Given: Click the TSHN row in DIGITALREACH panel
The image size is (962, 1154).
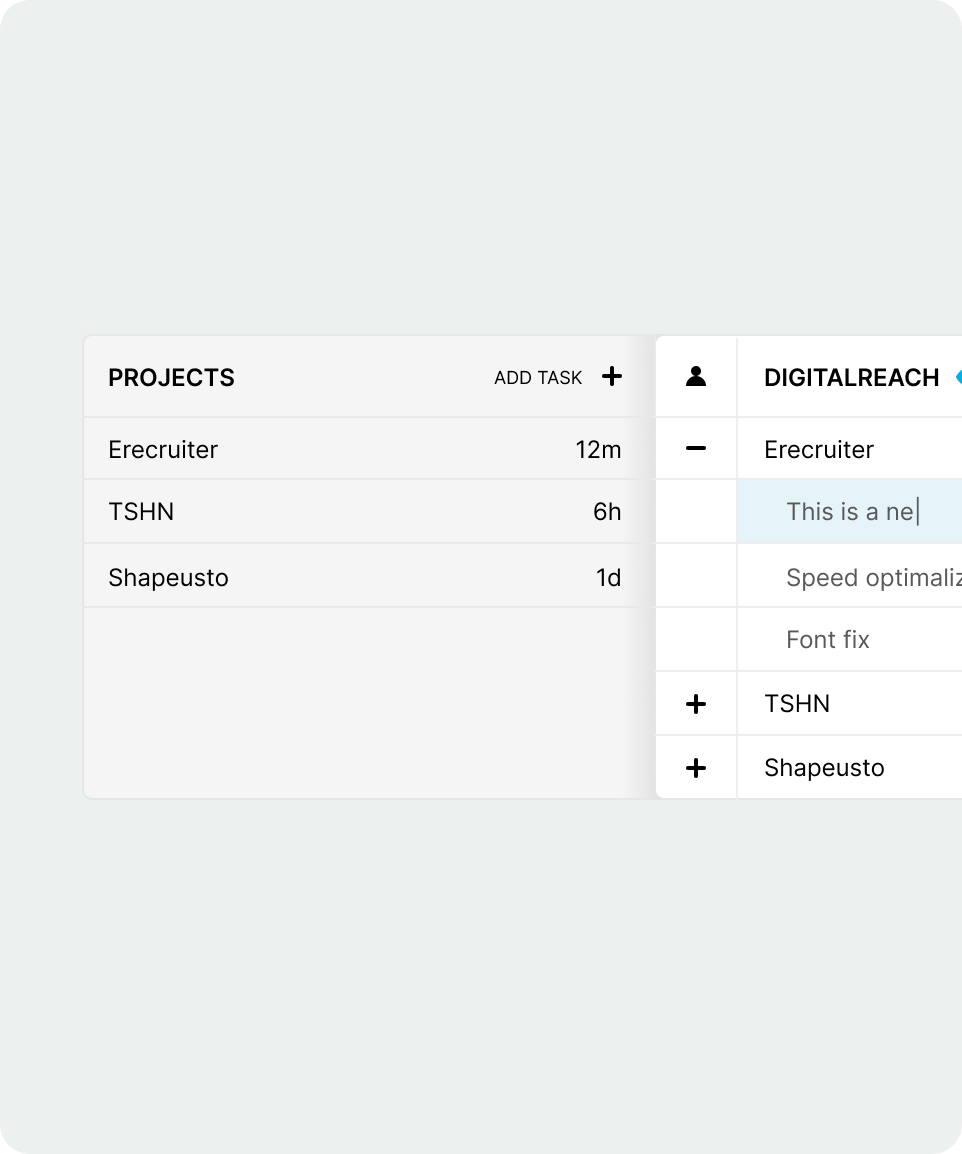Looking at the screenshot, I should (797, 704).
